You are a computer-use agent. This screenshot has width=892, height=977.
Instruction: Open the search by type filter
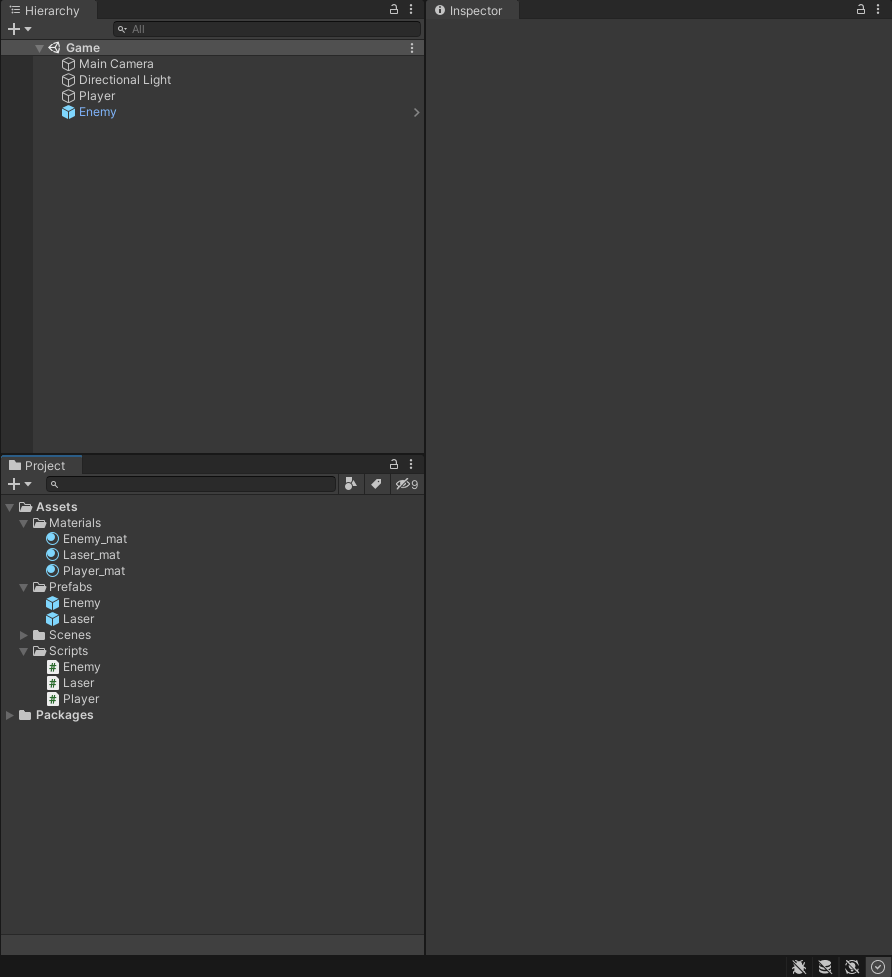351,484
